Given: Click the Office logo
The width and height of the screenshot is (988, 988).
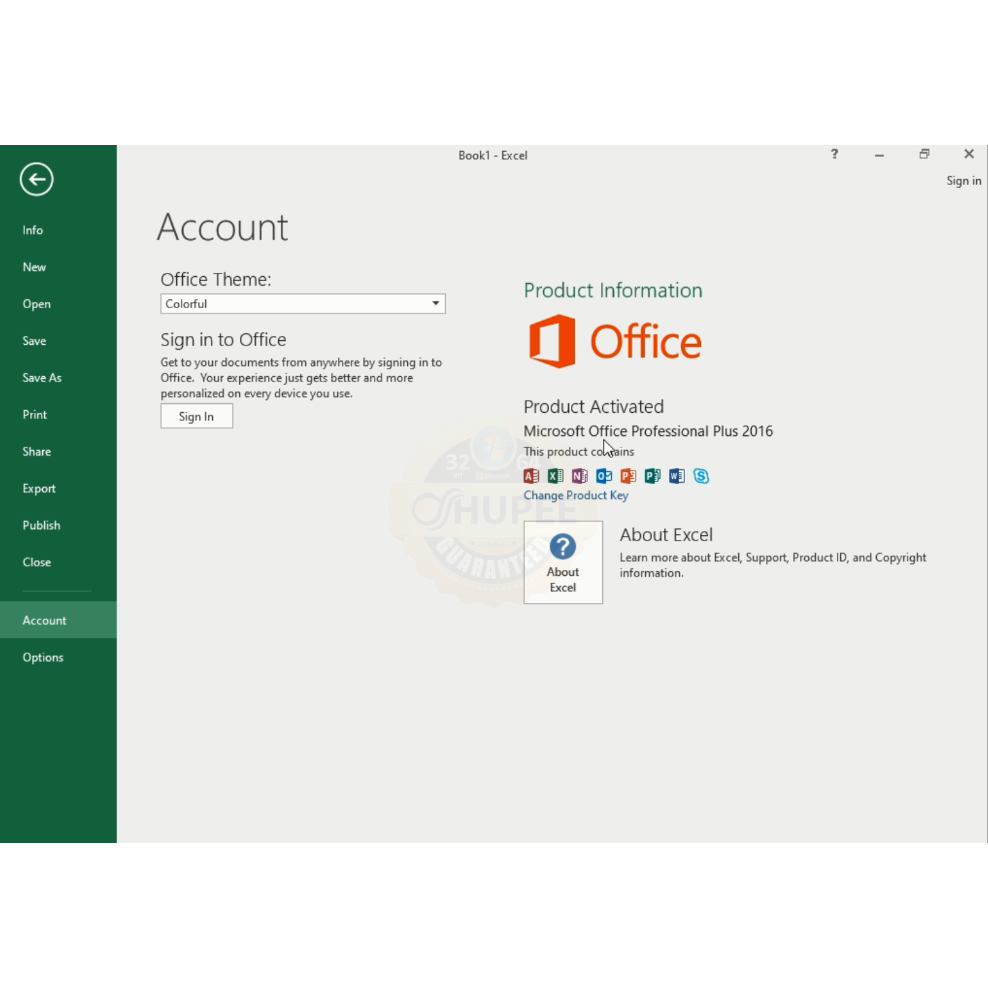Looking at the screenshot, I should pyautogui.click(x=615, y=341).
